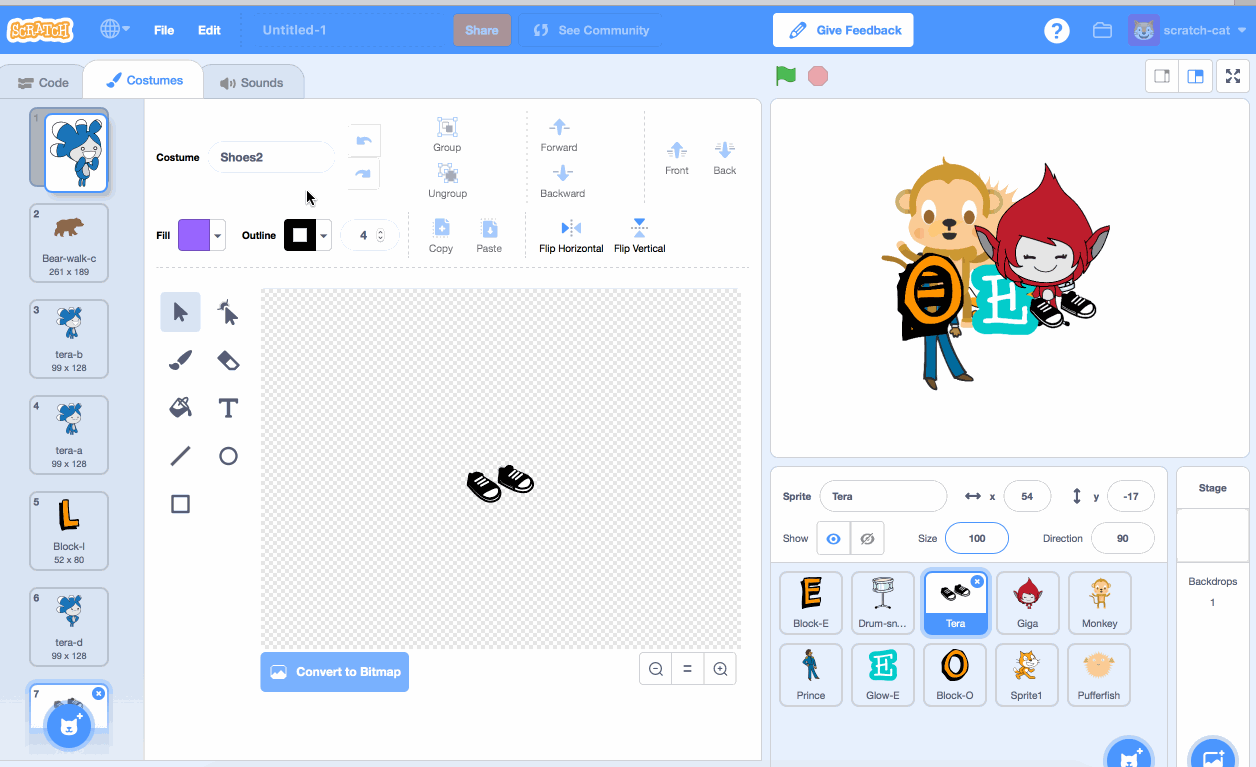Click the project title Untitled-1
Screen dimensions: 1256x767
coord(294,30)
